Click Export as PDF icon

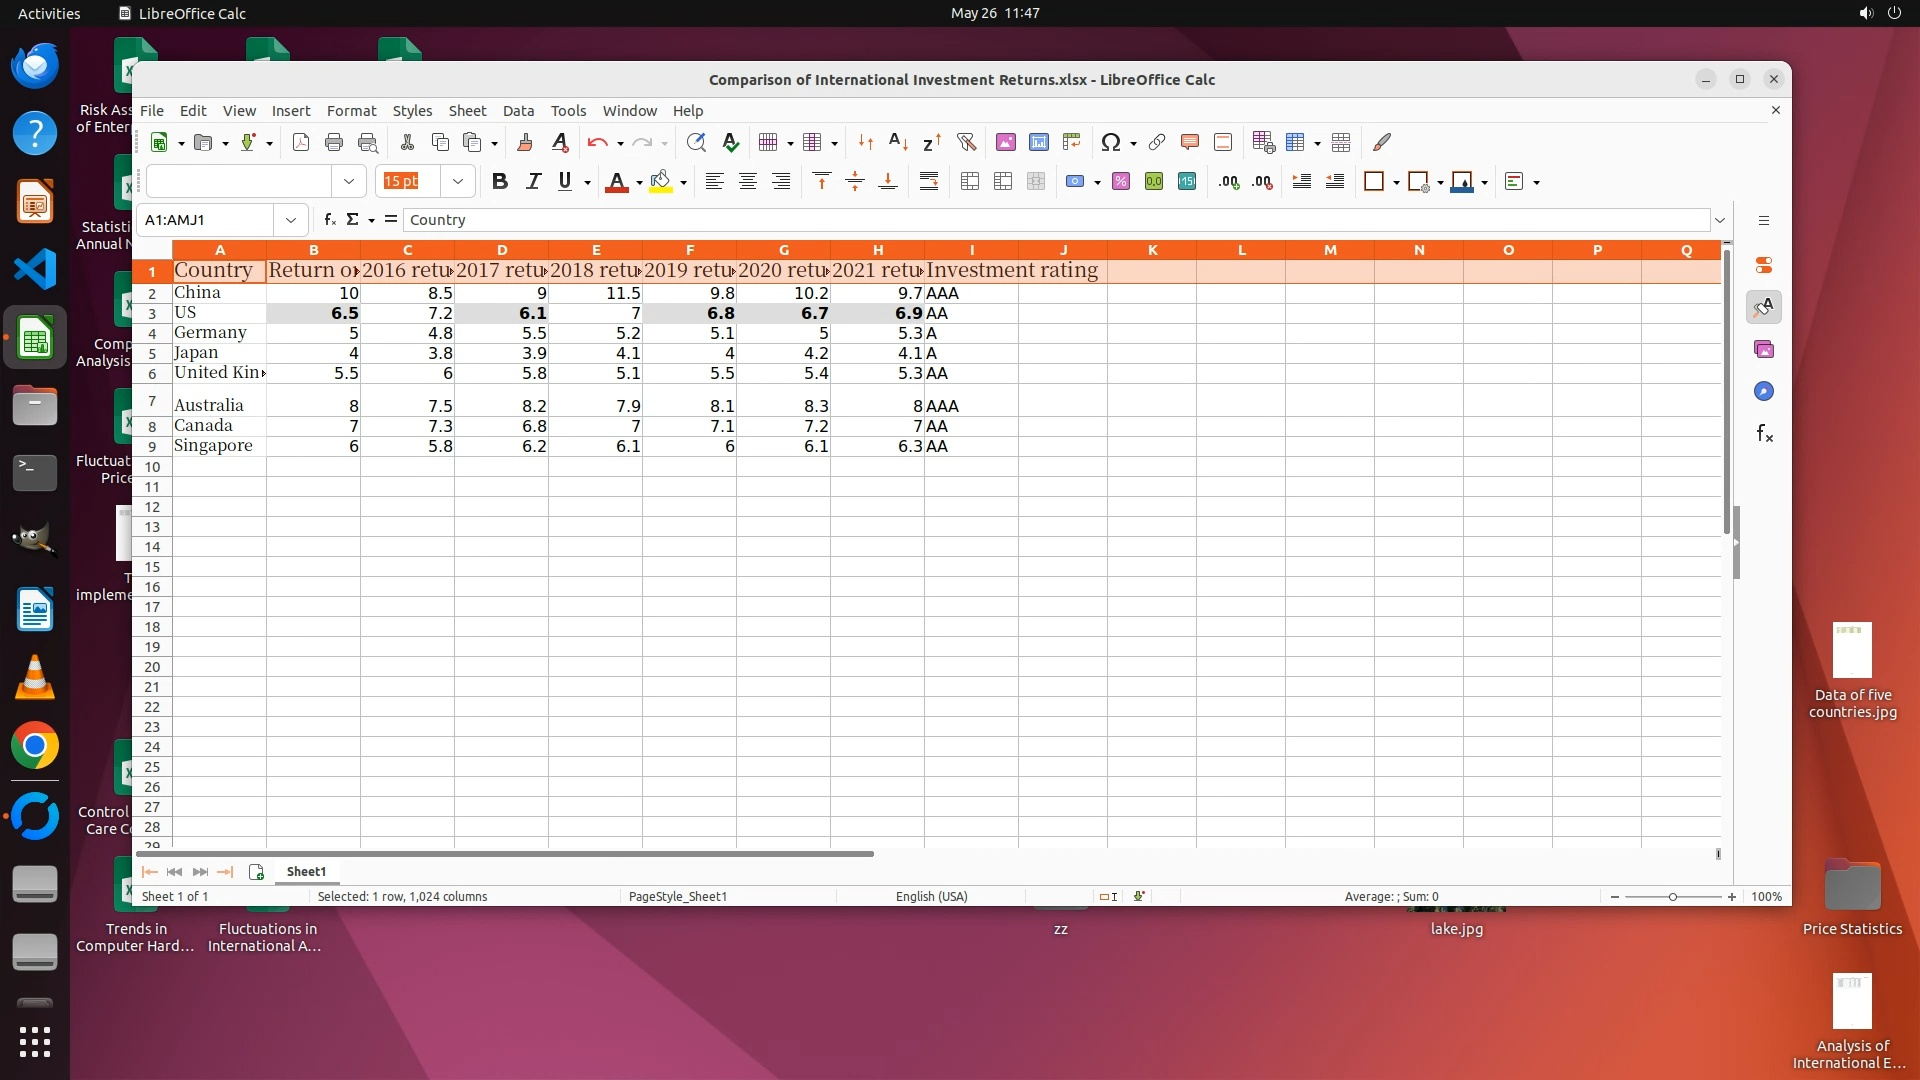tap(300, 143)
